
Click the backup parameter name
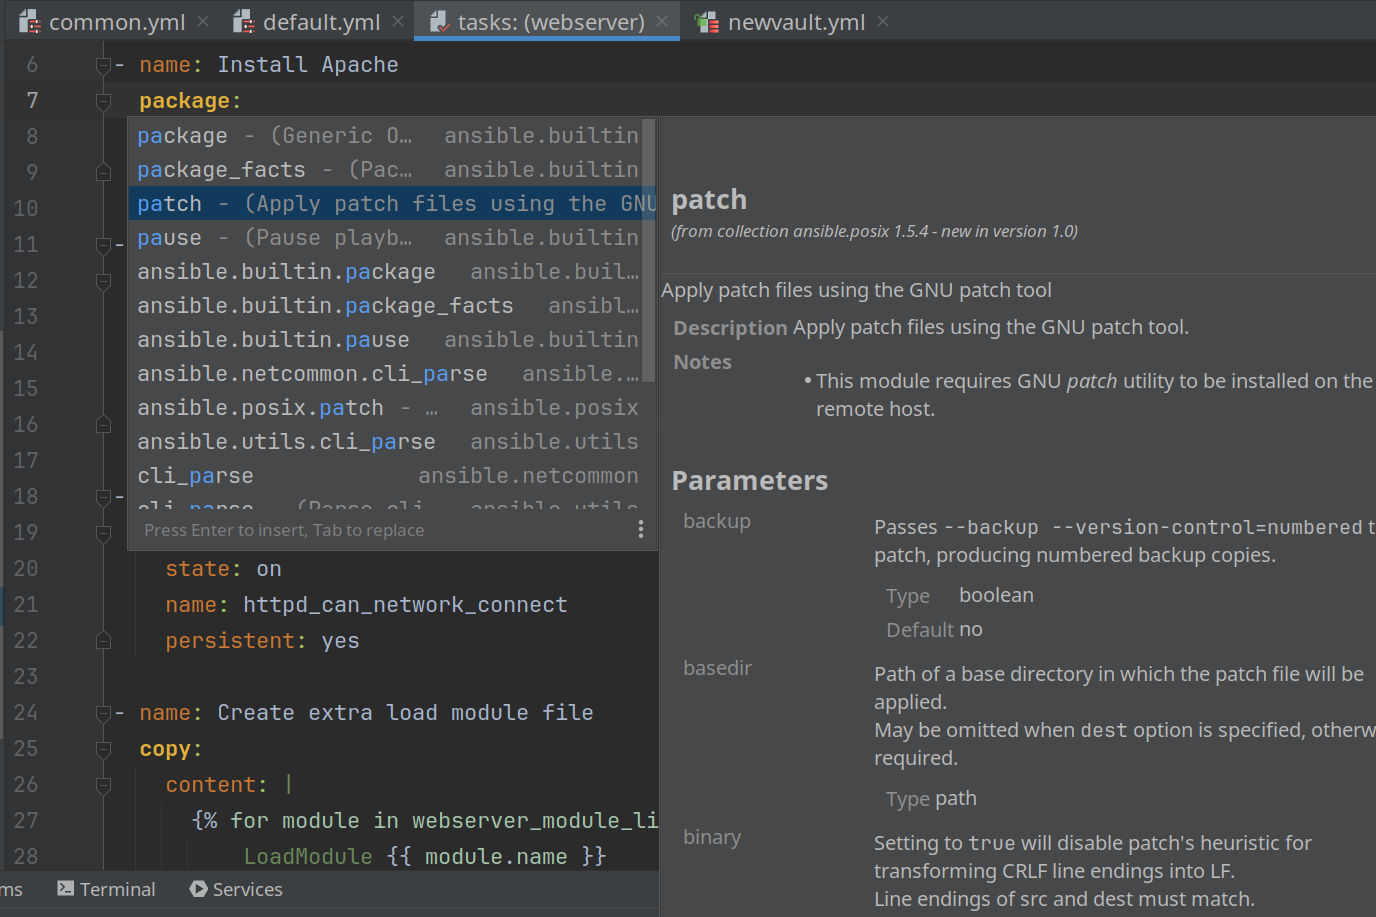point(717,521)
